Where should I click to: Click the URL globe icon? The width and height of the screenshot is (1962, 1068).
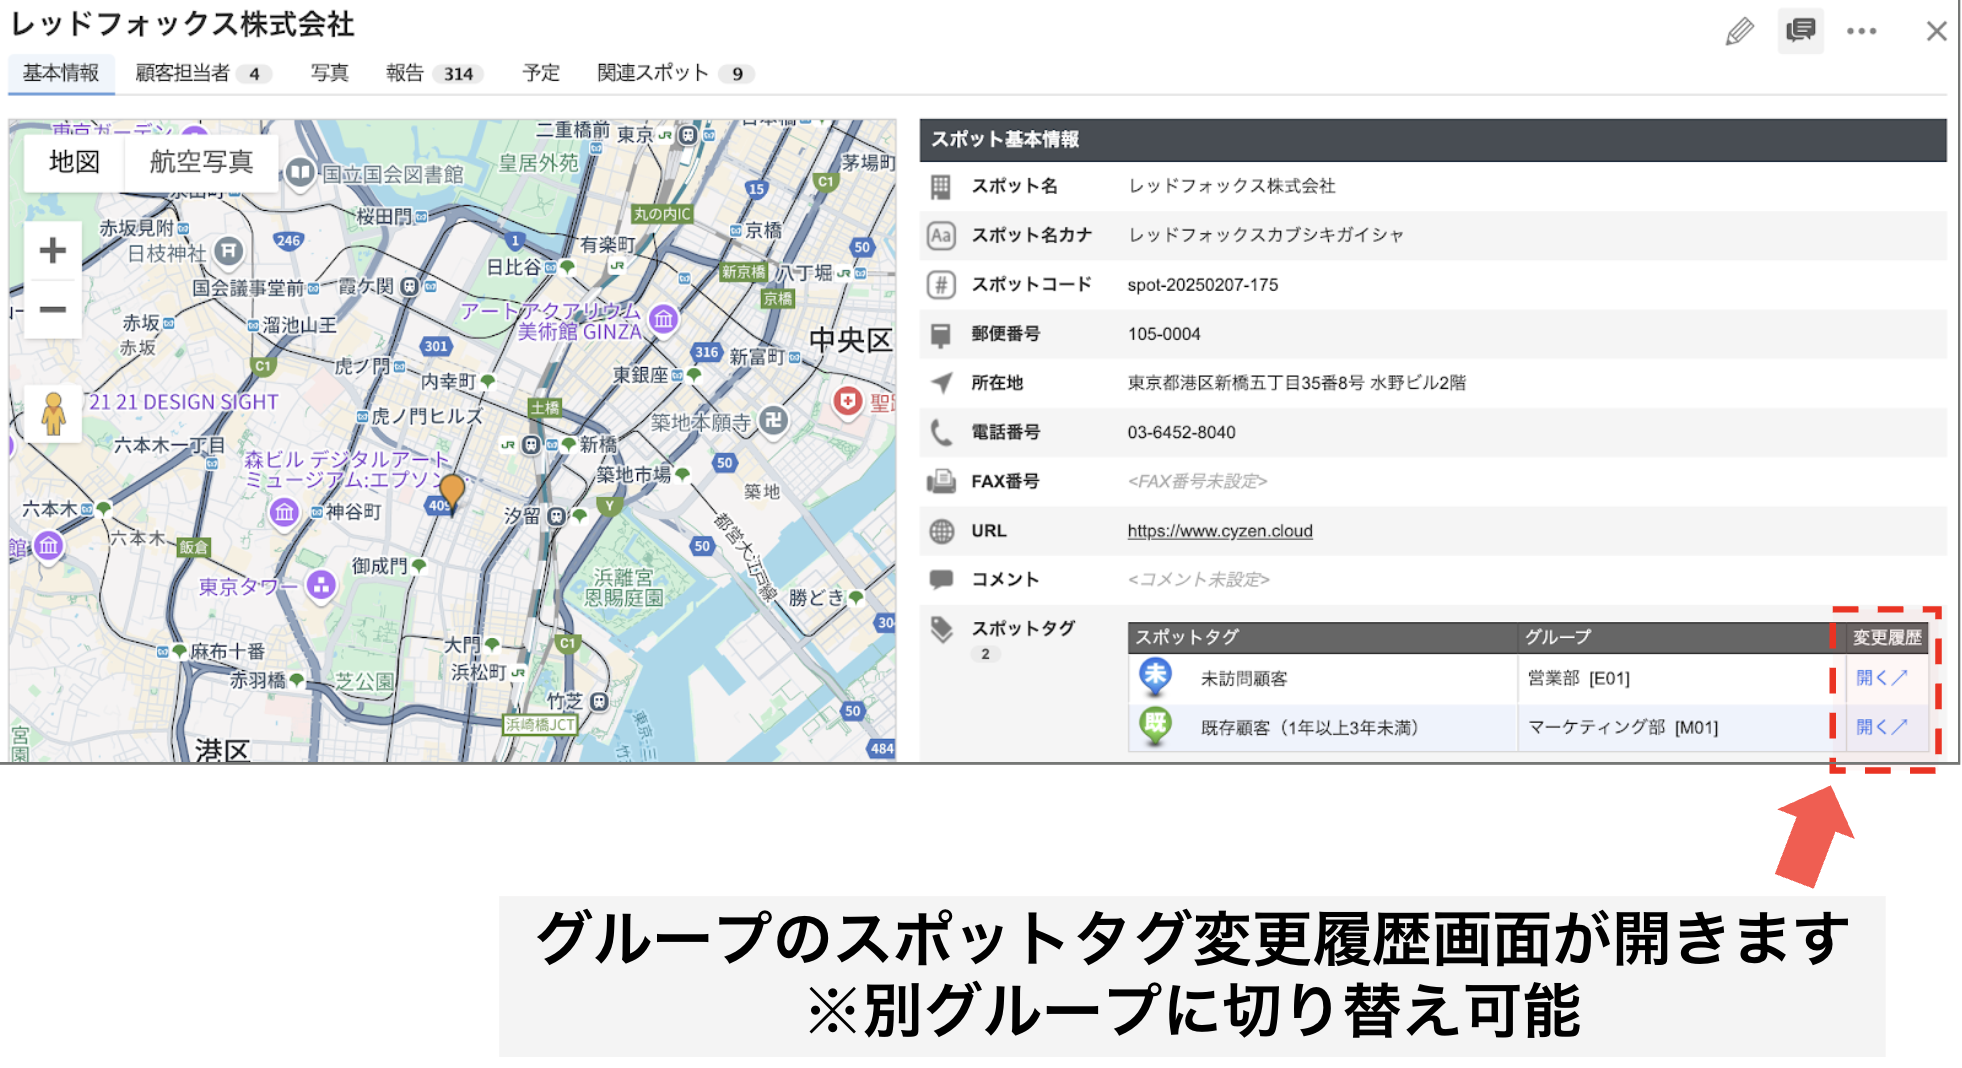[x=941, y=531]
